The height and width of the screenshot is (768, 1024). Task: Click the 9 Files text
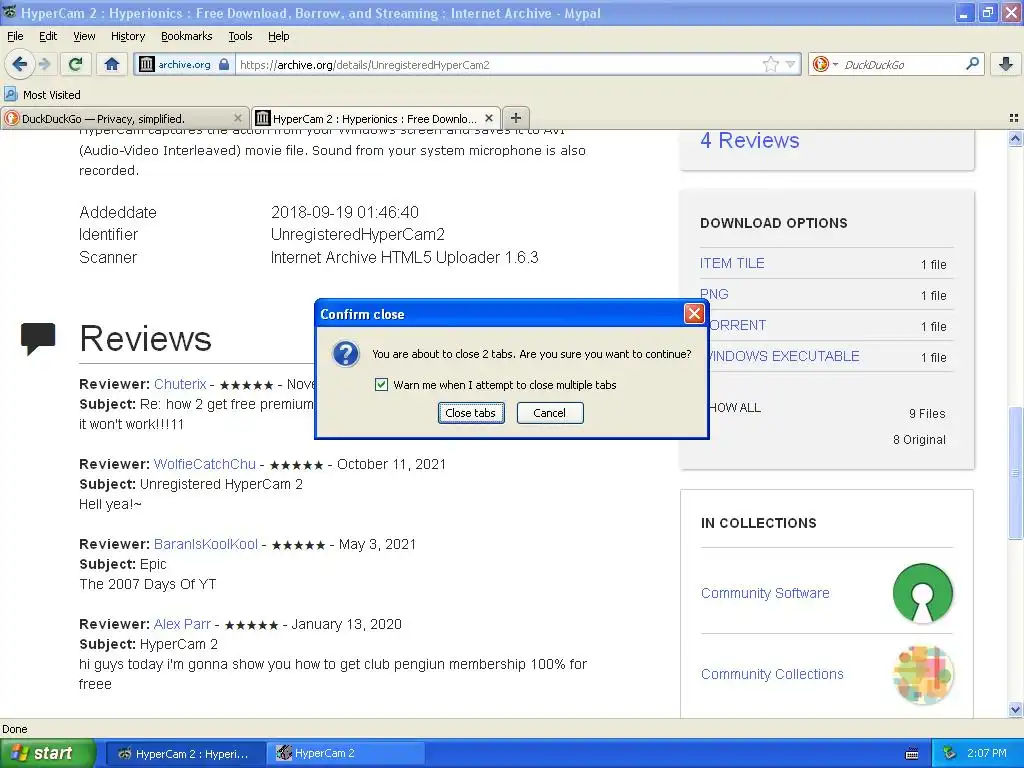[x=927, y=413]
